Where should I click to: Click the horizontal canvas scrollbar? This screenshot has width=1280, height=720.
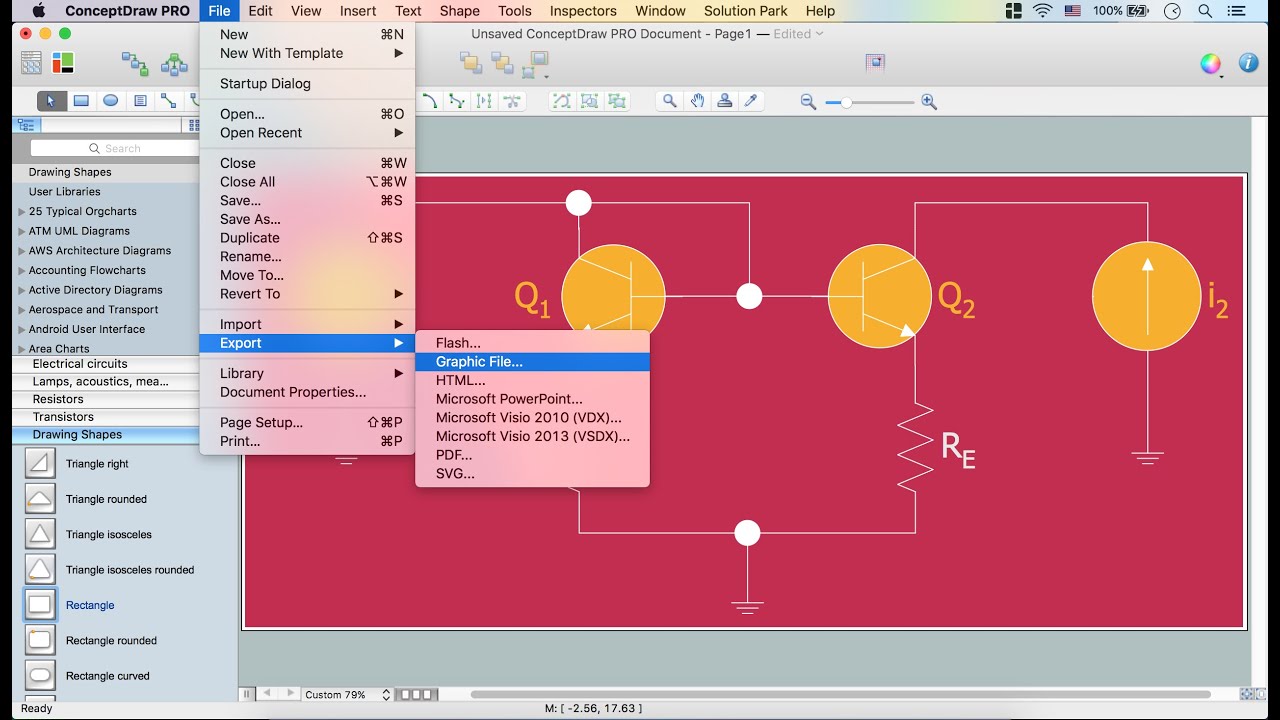pos(840,694)
